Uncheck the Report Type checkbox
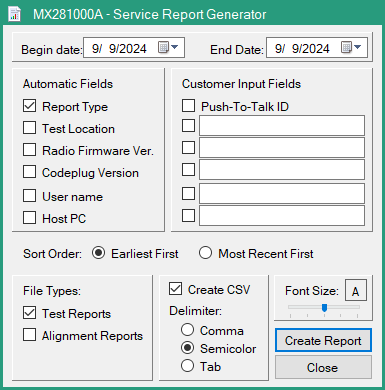The image size is (385, 390). [x=30, y=106]
